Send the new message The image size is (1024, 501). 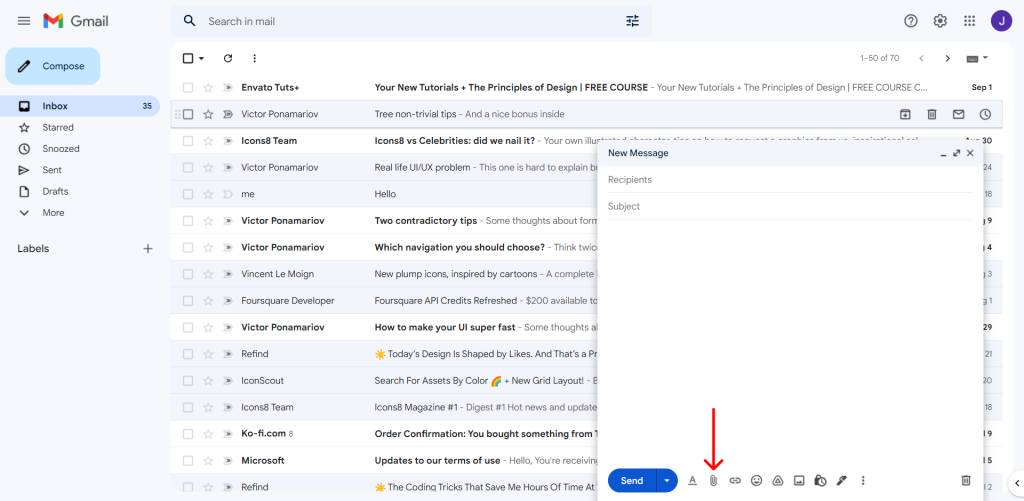point(632,481)
